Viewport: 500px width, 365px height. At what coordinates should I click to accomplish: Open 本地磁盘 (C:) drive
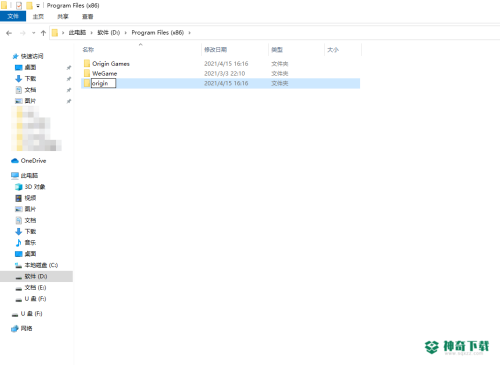click(x=41, y=265)
